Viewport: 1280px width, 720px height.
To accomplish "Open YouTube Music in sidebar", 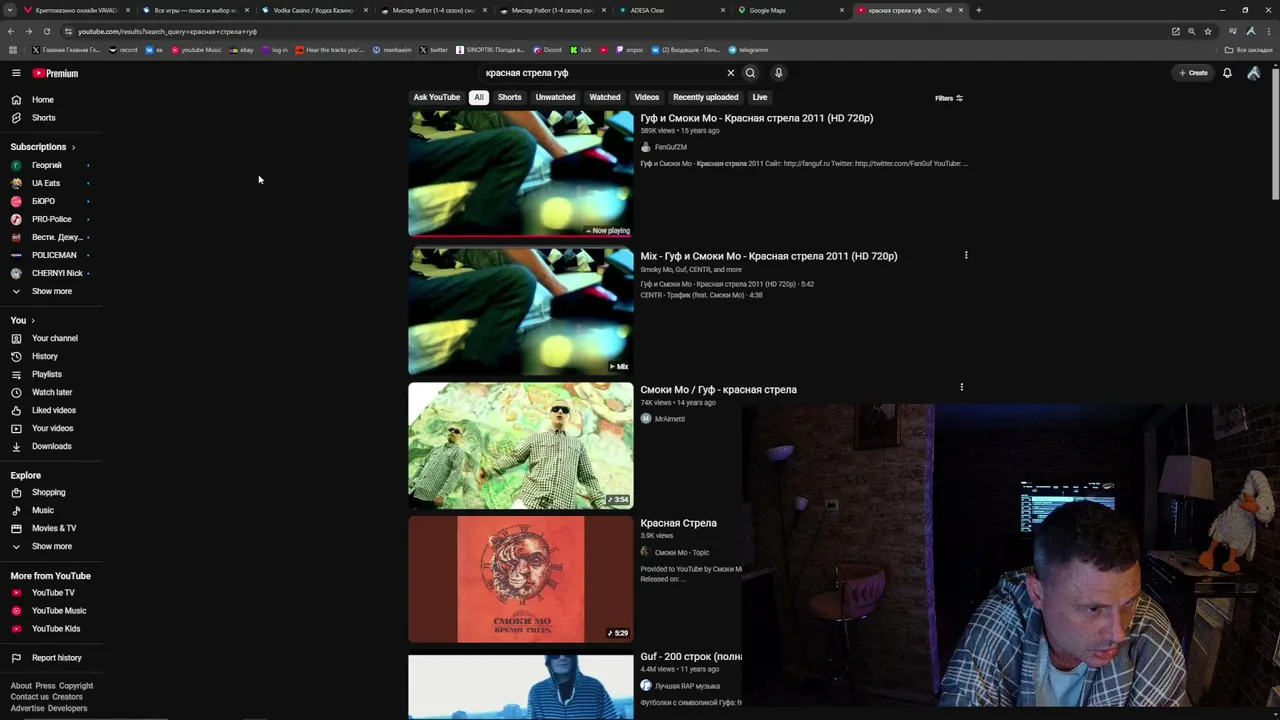I will [58, 611].
